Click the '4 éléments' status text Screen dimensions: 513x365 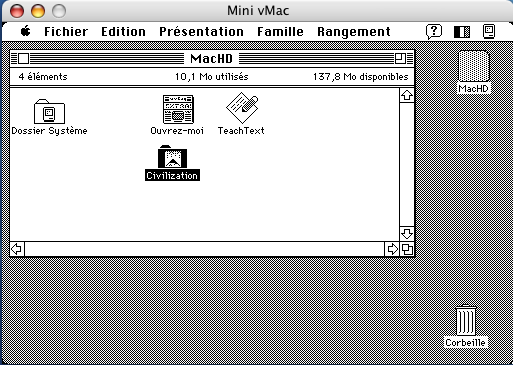tap(43, 77)
